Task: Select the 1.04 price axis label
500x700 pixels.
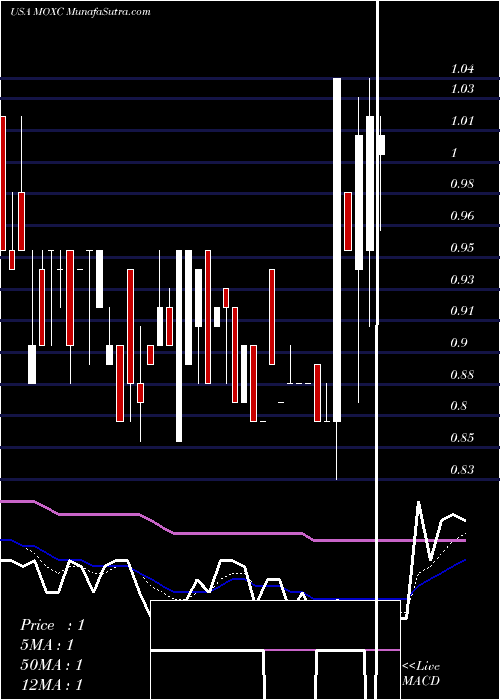Action: coord(462,69)
